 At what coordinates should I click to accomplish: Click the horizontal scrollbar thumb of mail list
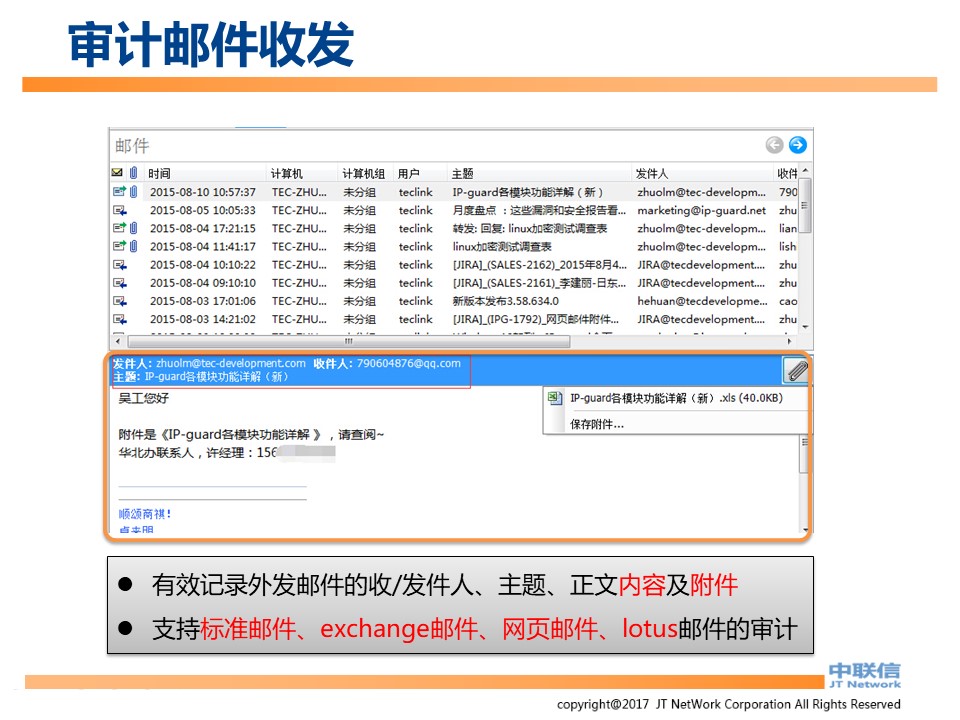[349, 341]
